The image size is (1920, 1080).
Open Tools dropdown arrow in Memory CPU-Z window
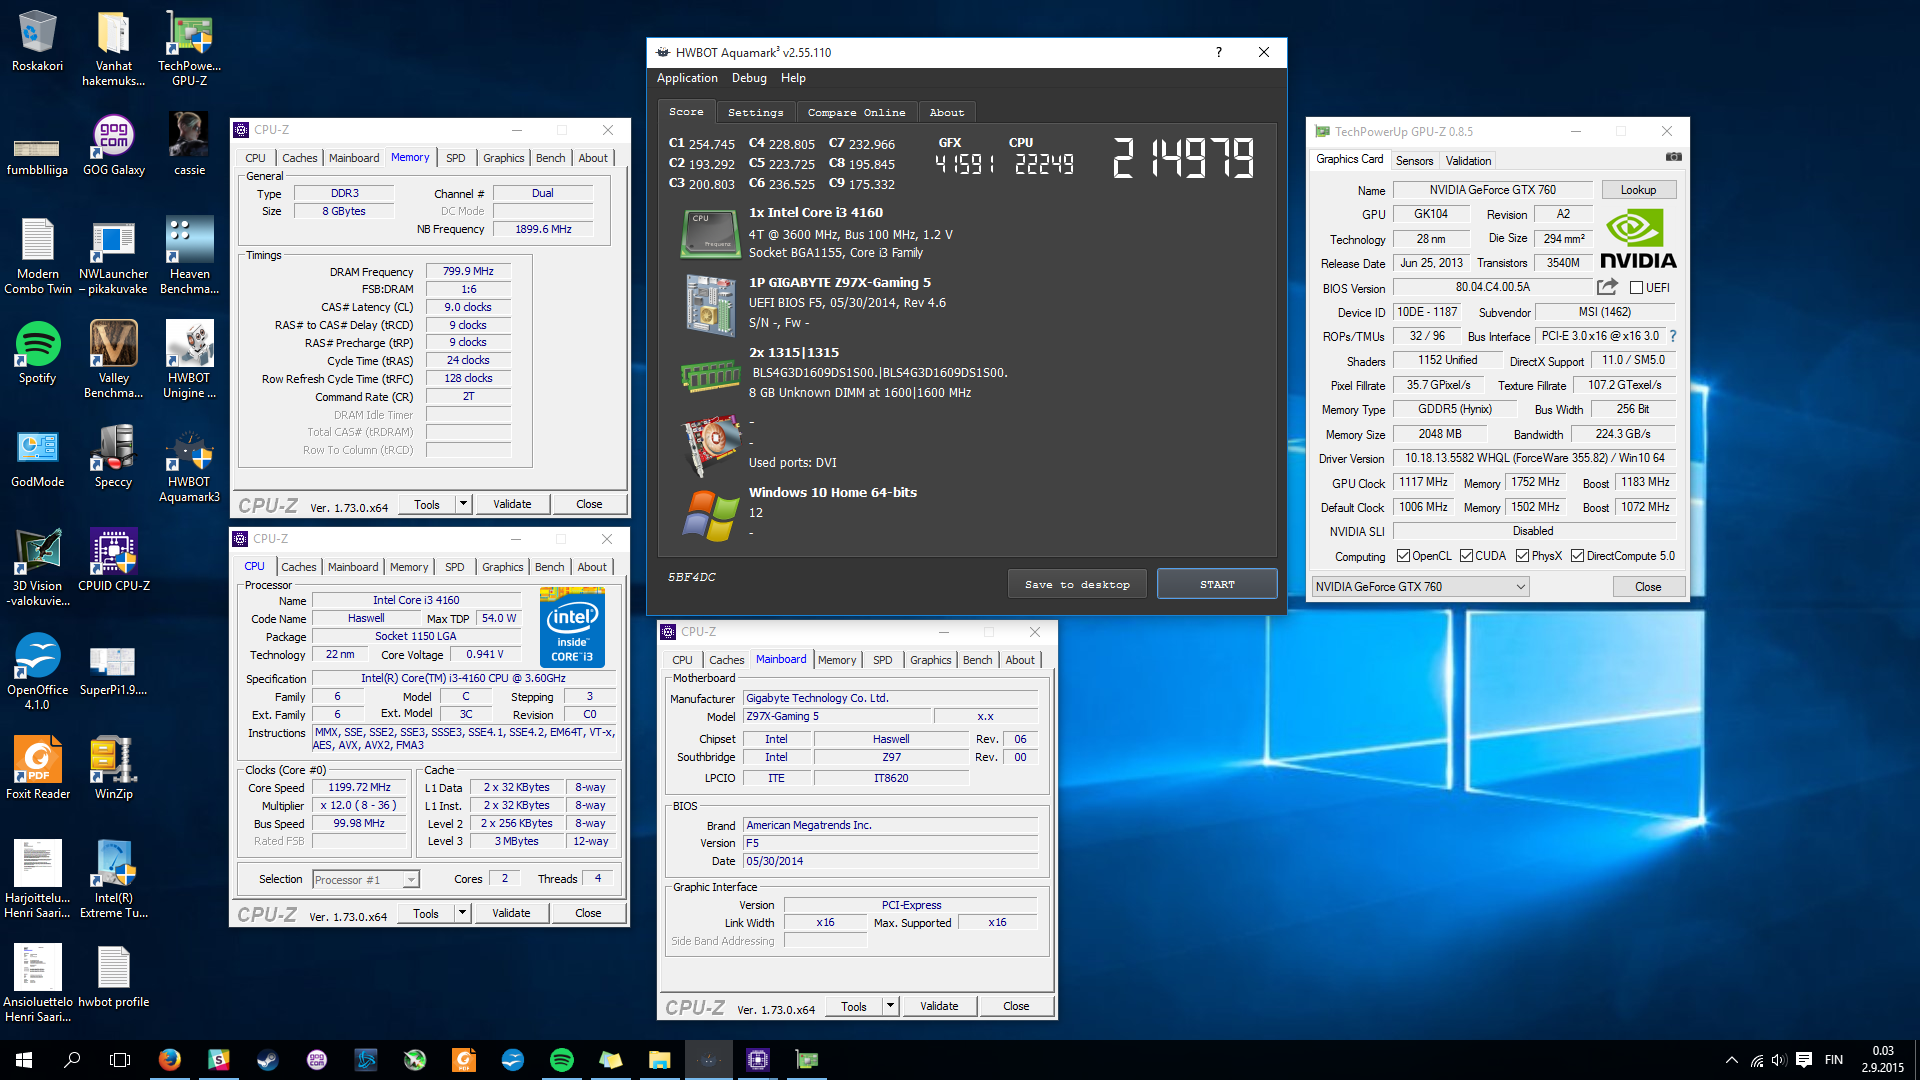point(463,504)
